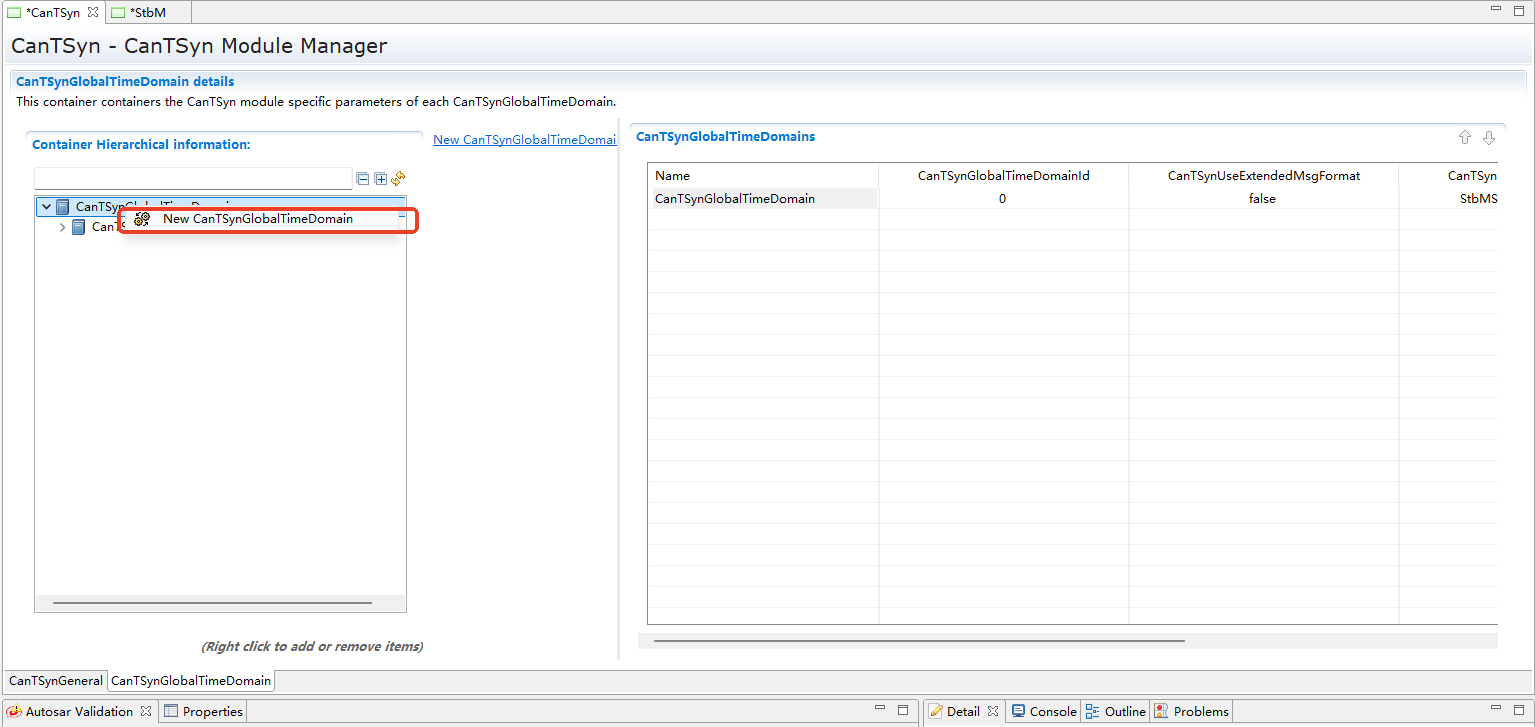Image resolution: width=1535 pixels, height=727 pixels.
Task: Collapse the root CanTSynGlobalTimeDomain tree node
Action: pos(46,207)
